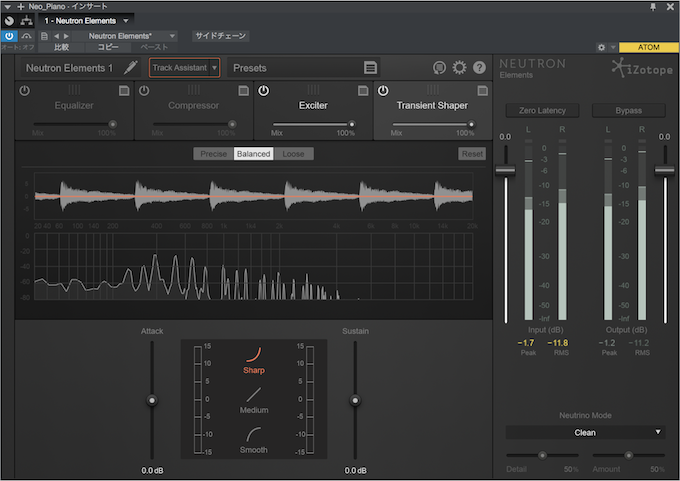The height and width of the screenshot is (481, 680).
Task: Open the host gear settings icon near ATOM
Action: pos(601,47)
